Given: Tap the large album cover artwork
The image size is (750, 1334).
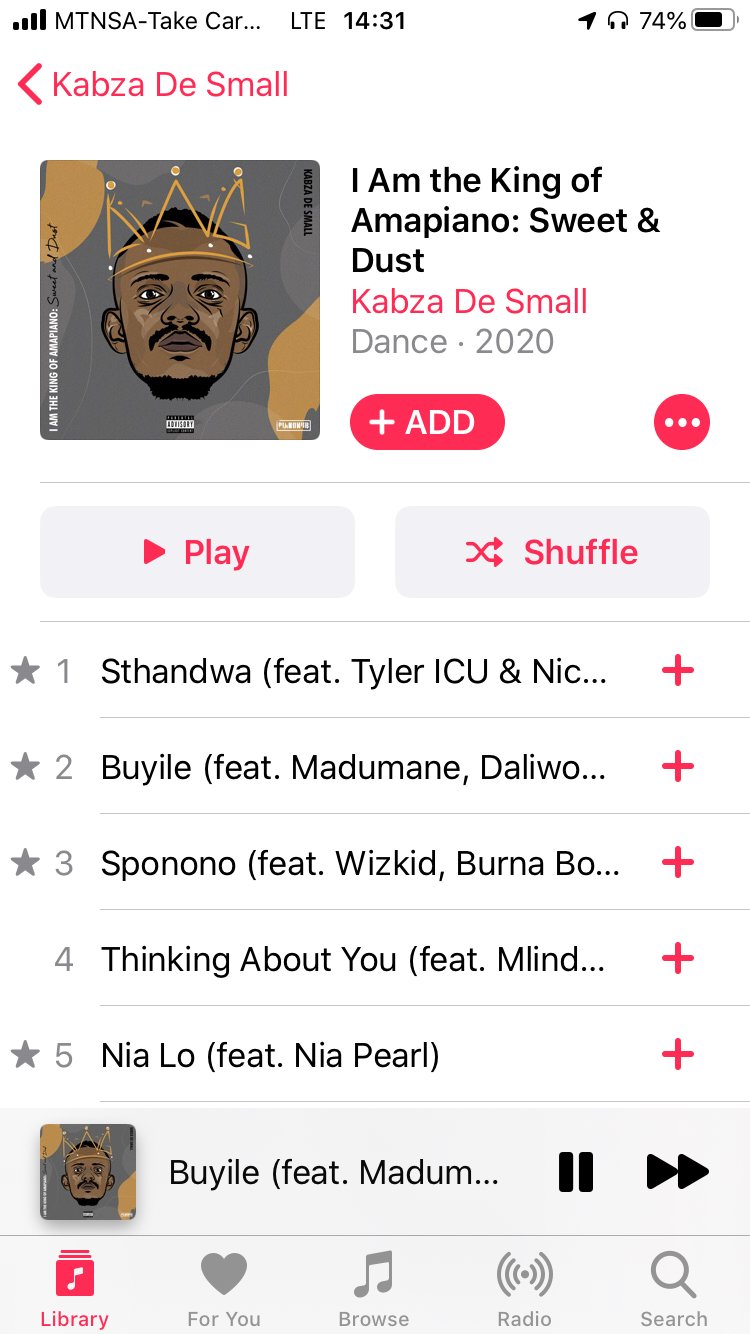Looking at the screenshot, I should click(180, 300).
